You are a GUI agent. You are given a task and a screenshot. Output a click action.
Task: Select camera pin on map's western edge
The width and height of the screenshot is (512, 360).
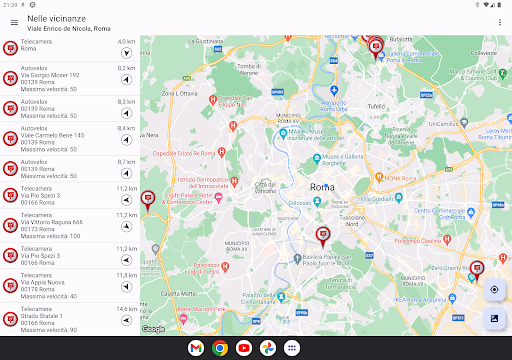[148, 201]
